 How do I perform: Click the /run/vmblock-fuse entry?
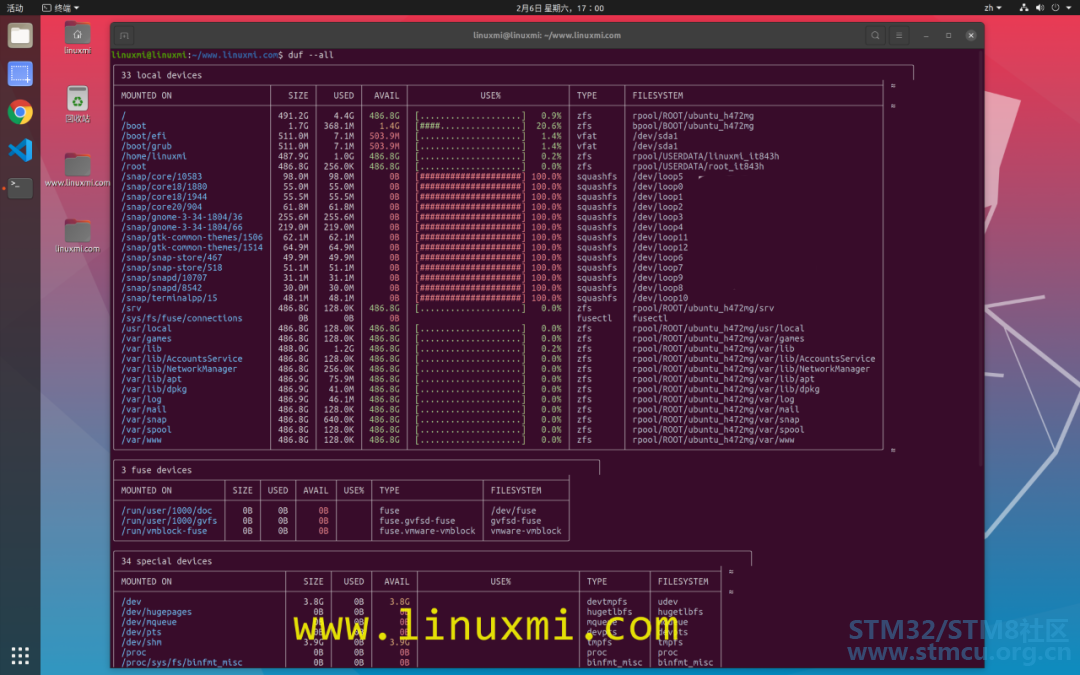tap(164, 531)
